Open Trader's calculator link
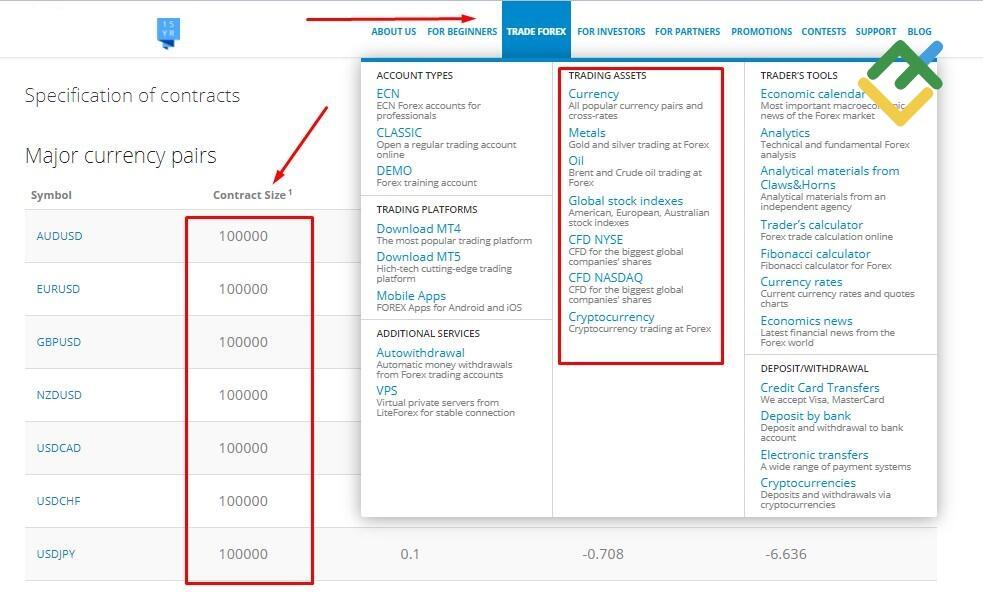This screenshot has height=615, width=983. click(x=811, y=225)
